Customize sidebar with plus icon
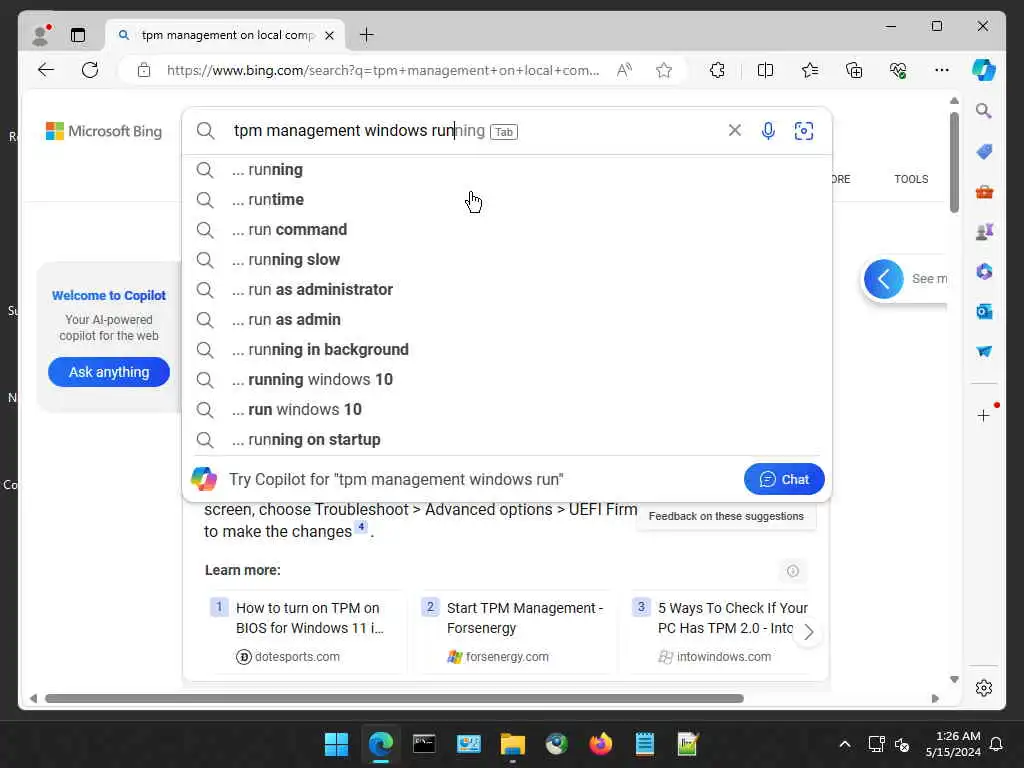The height and width of the screenshot is (768, 1024). pos(984,415)
